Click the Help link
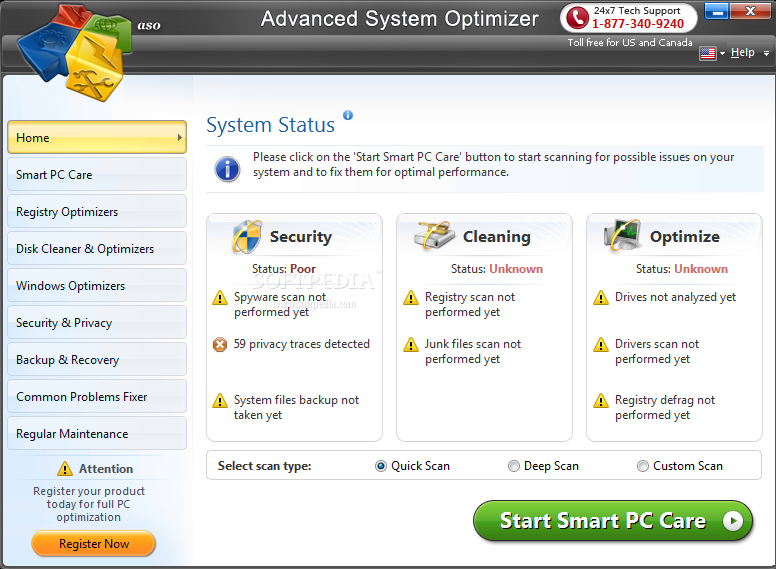The image size is (776, 569). coord(742,52)
